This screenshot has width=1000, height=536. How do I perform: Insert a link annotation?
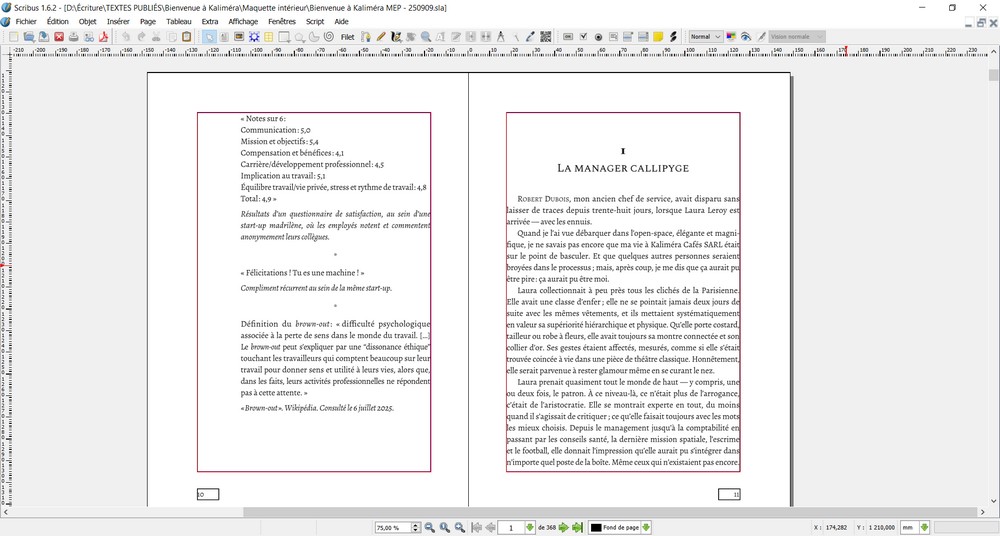coord(673,36)
